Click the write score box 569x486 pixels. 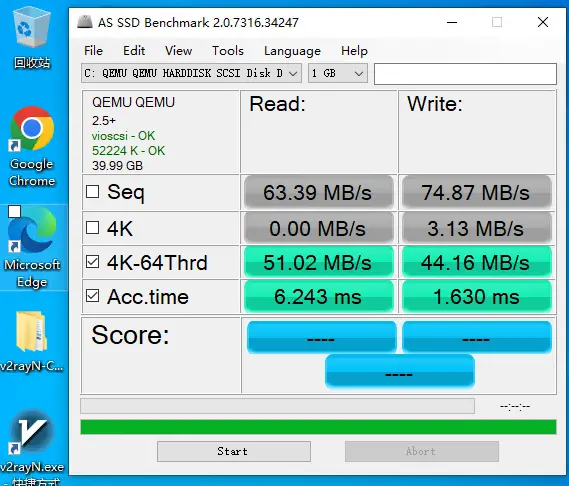point(477,337)
